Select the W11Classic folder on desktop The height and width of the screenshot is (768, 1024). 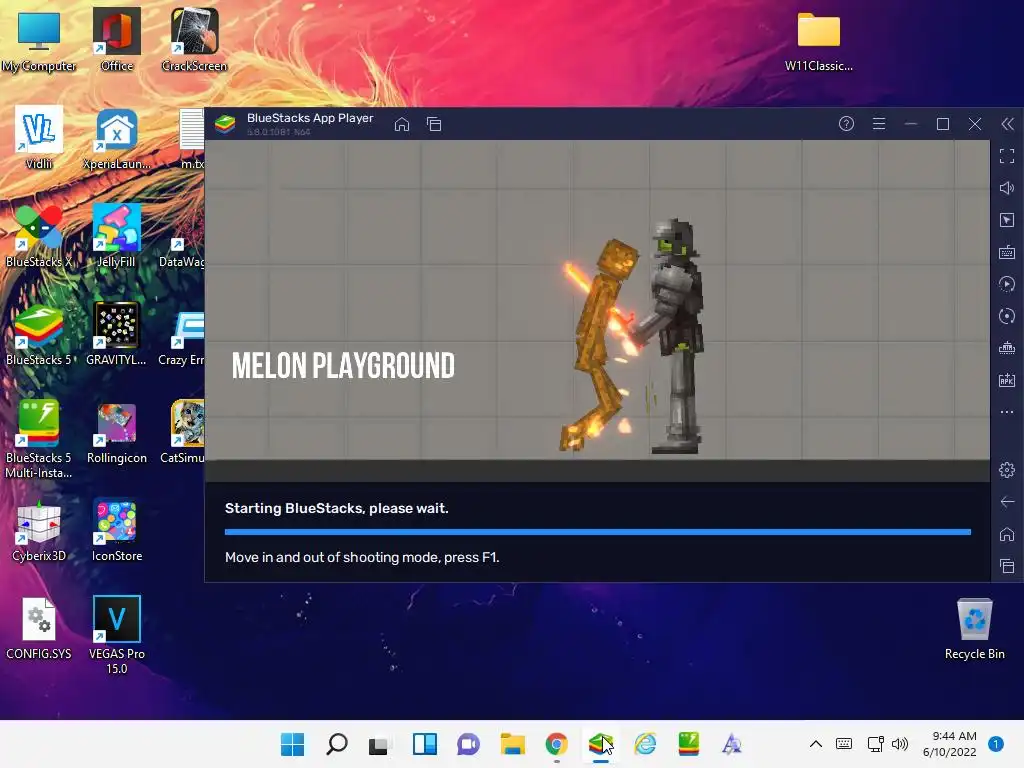point(818,40)
